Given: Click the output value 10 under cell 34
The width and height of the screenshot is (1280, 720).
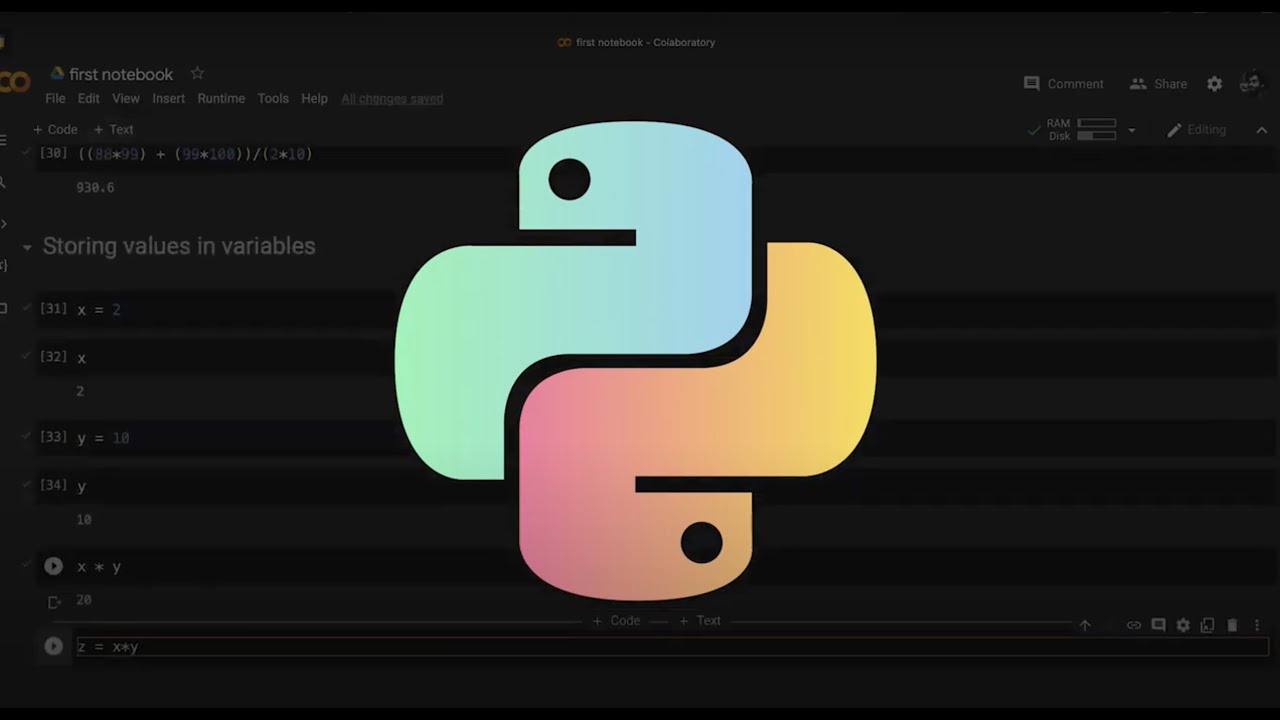Looking at the screenshot, I should 84,520.
